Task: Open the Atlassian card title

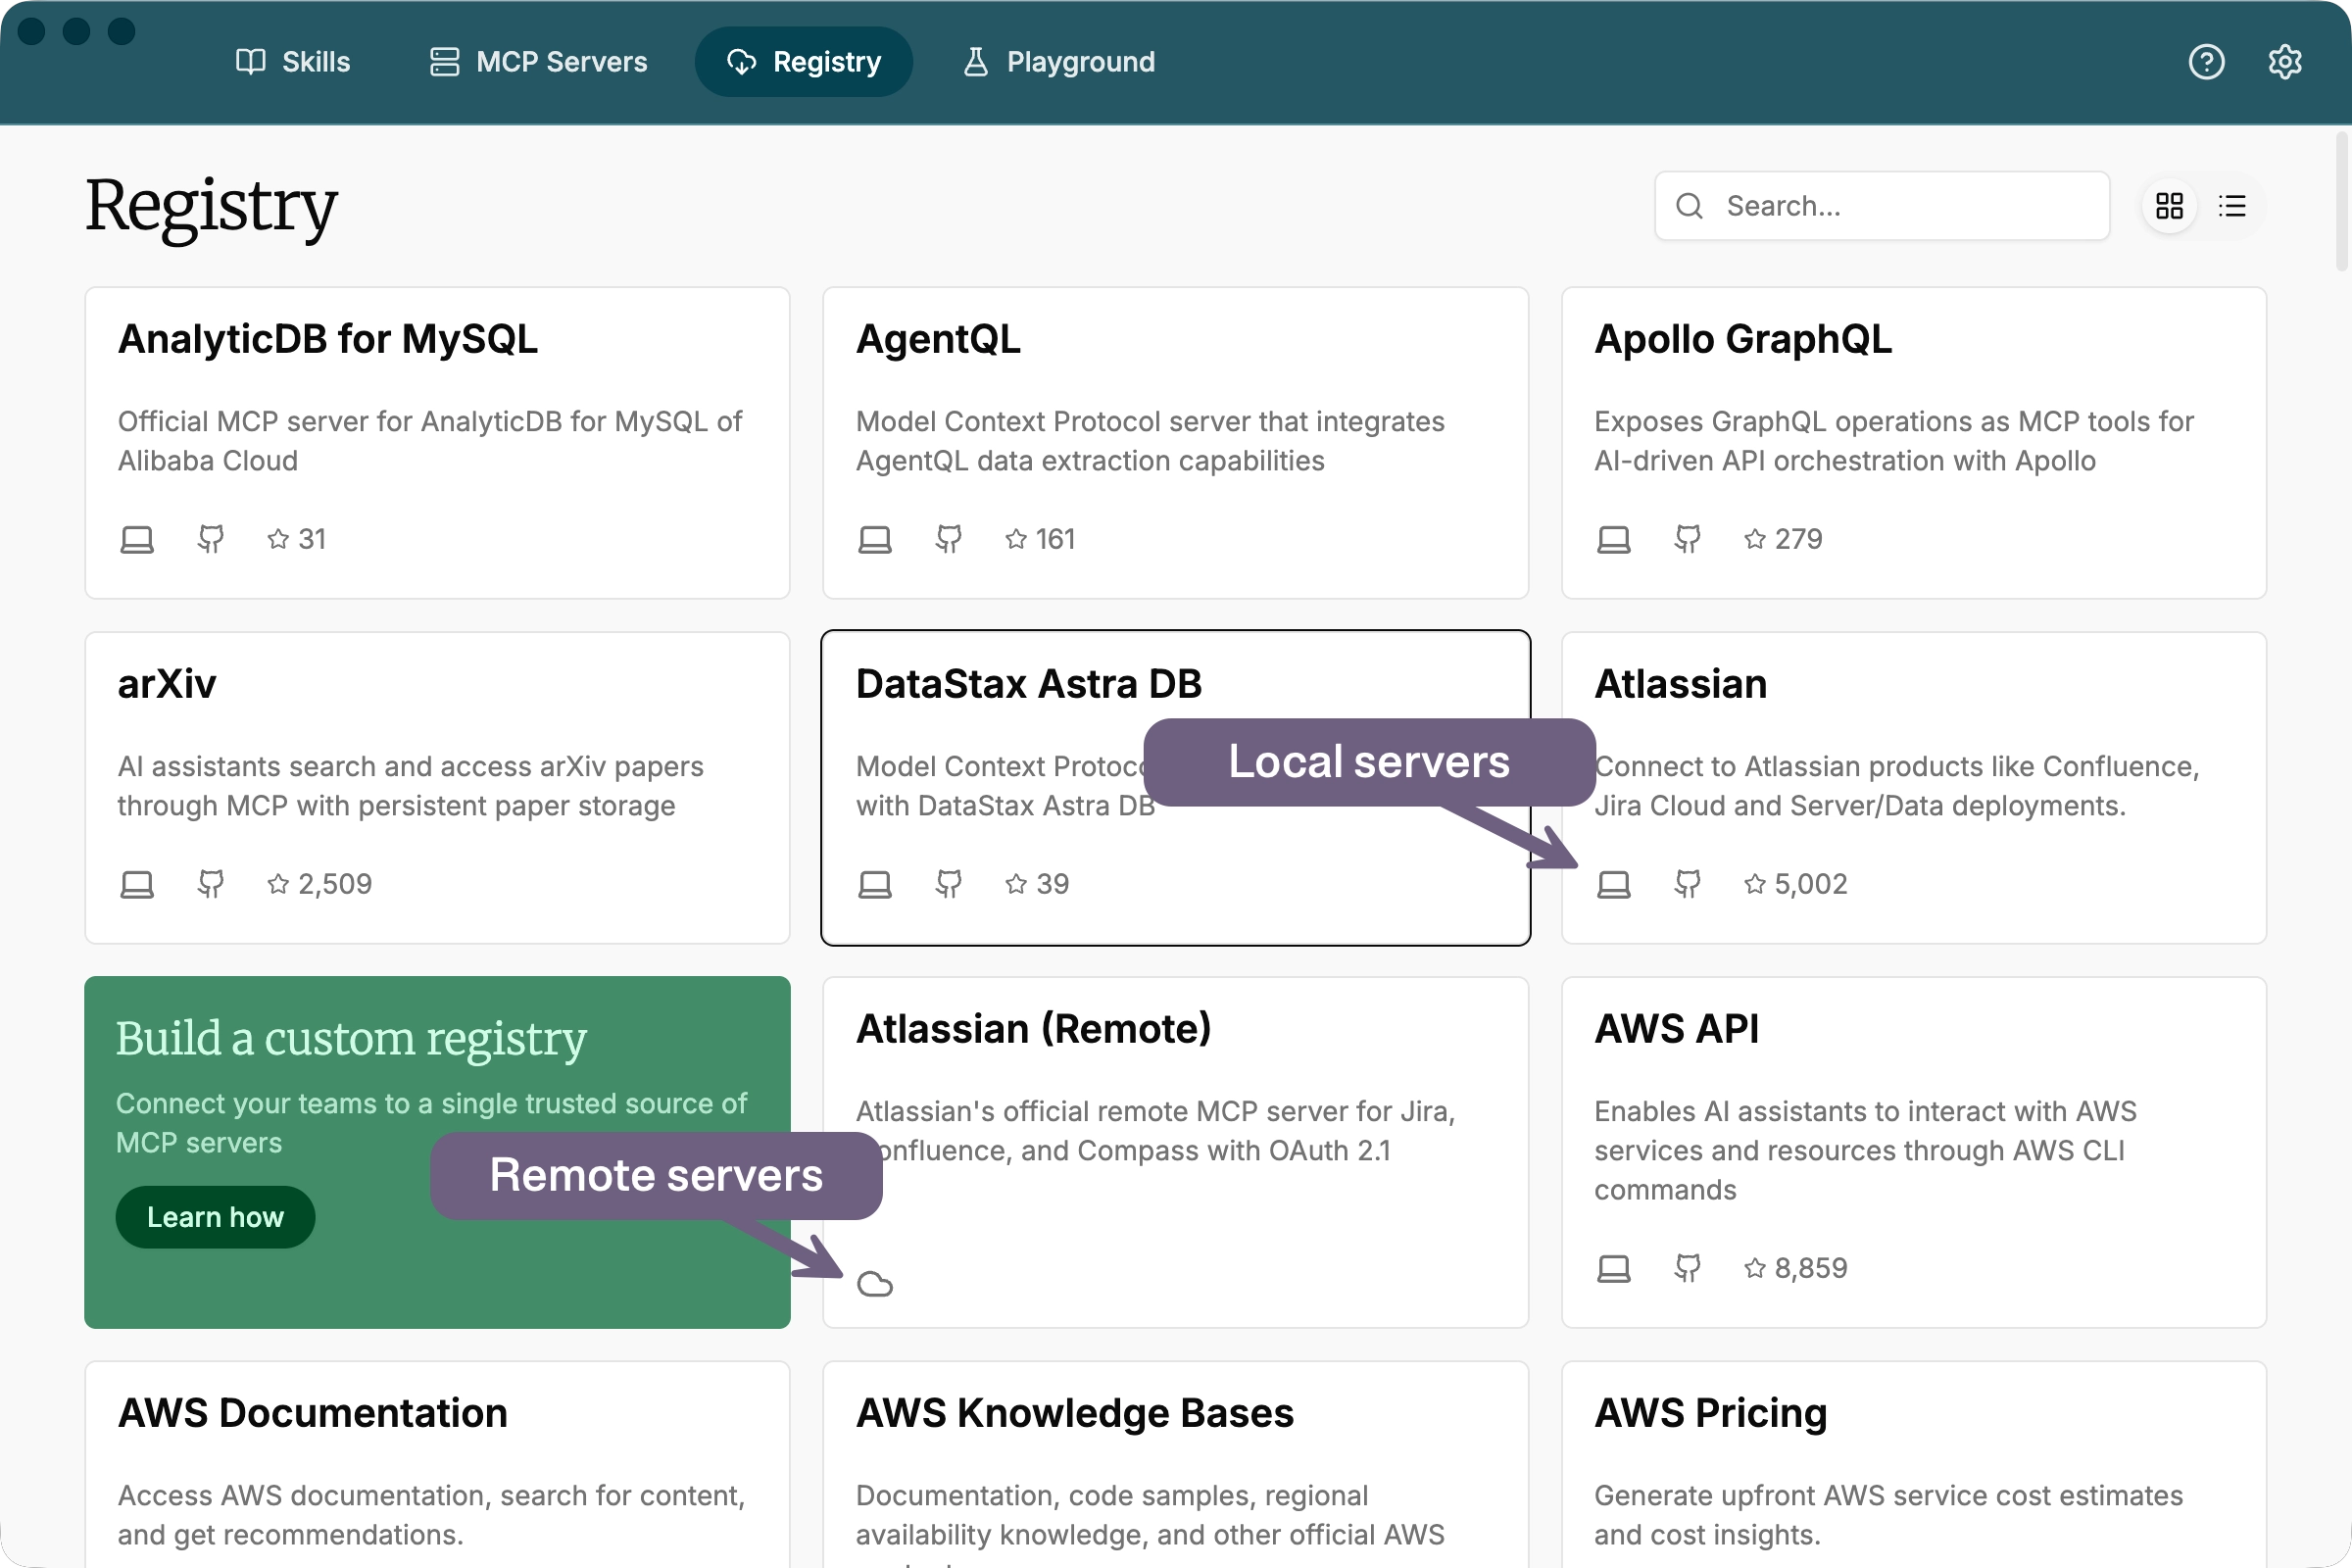Action: 1681,685
